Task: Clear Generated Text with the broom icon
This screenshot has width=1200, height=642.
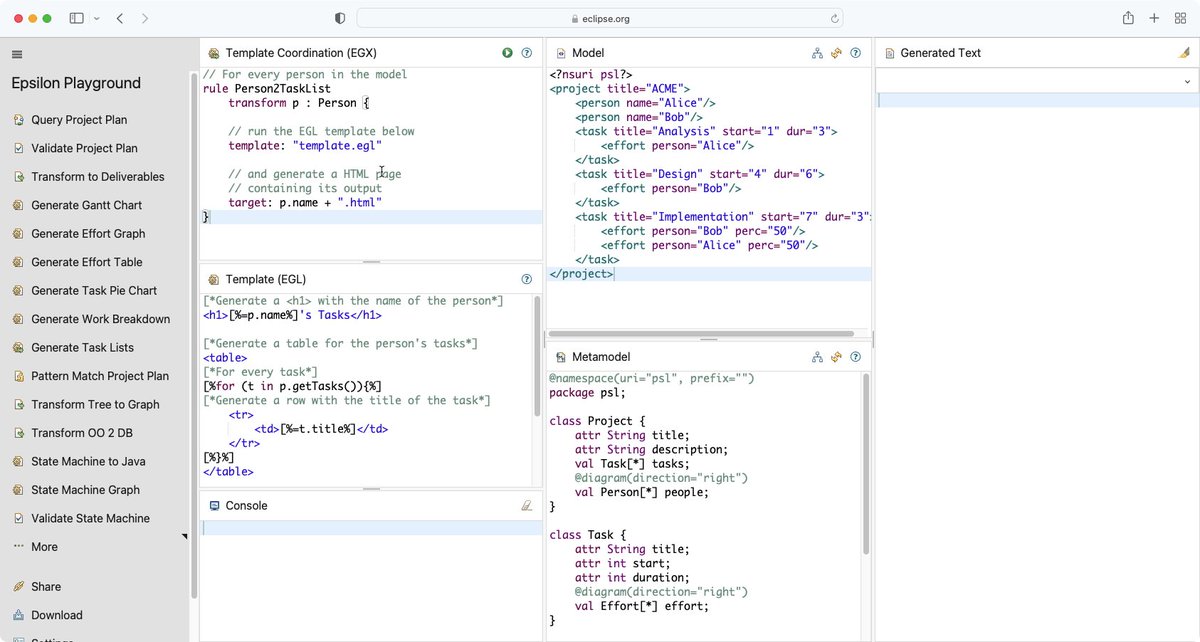Action: [x=1184, y=53]
